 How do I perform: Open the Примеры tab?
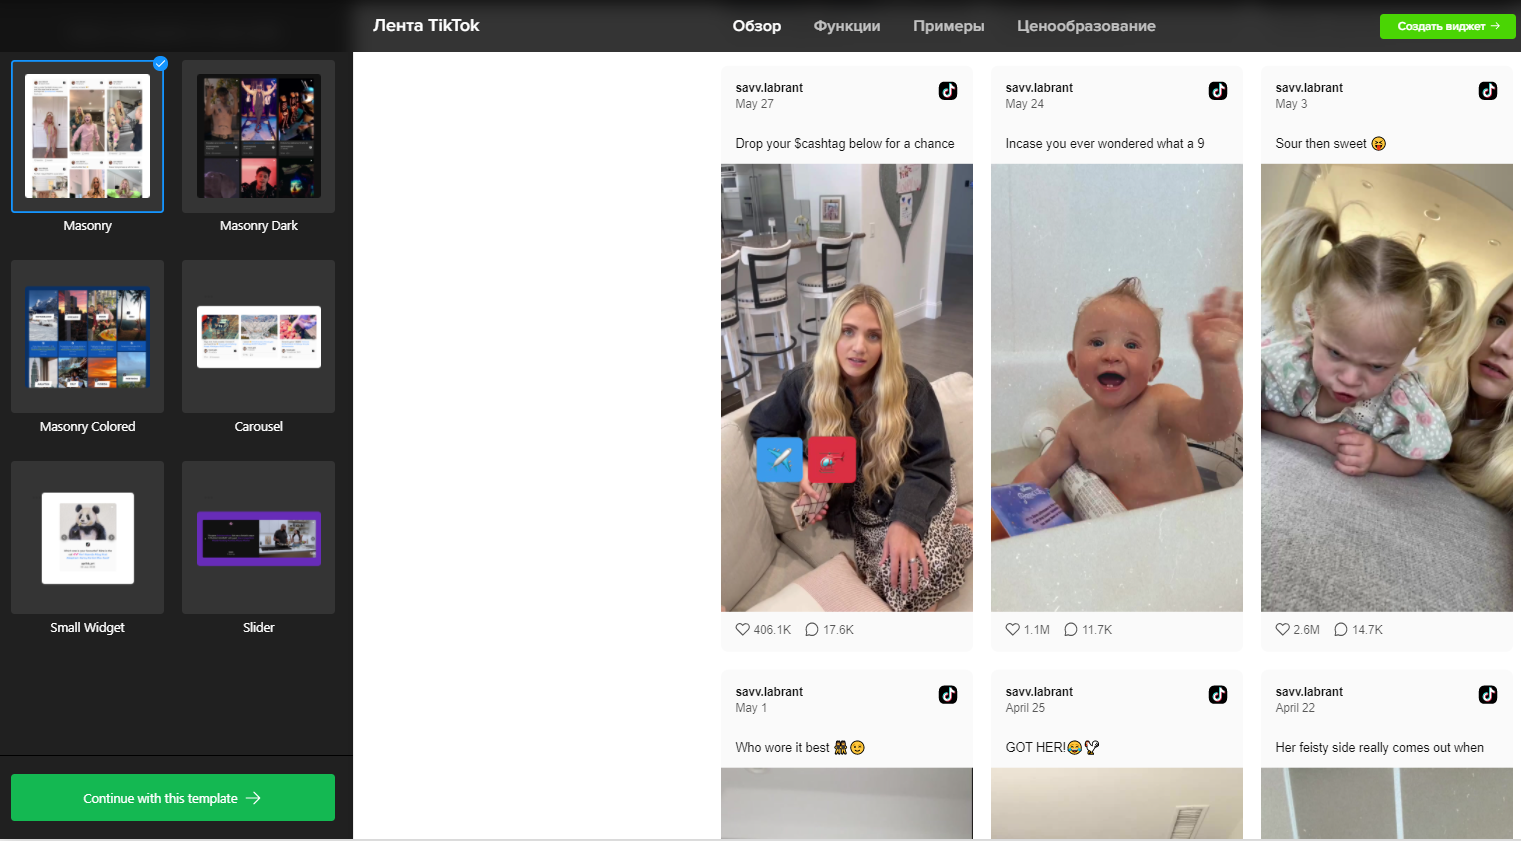(948, 26)
